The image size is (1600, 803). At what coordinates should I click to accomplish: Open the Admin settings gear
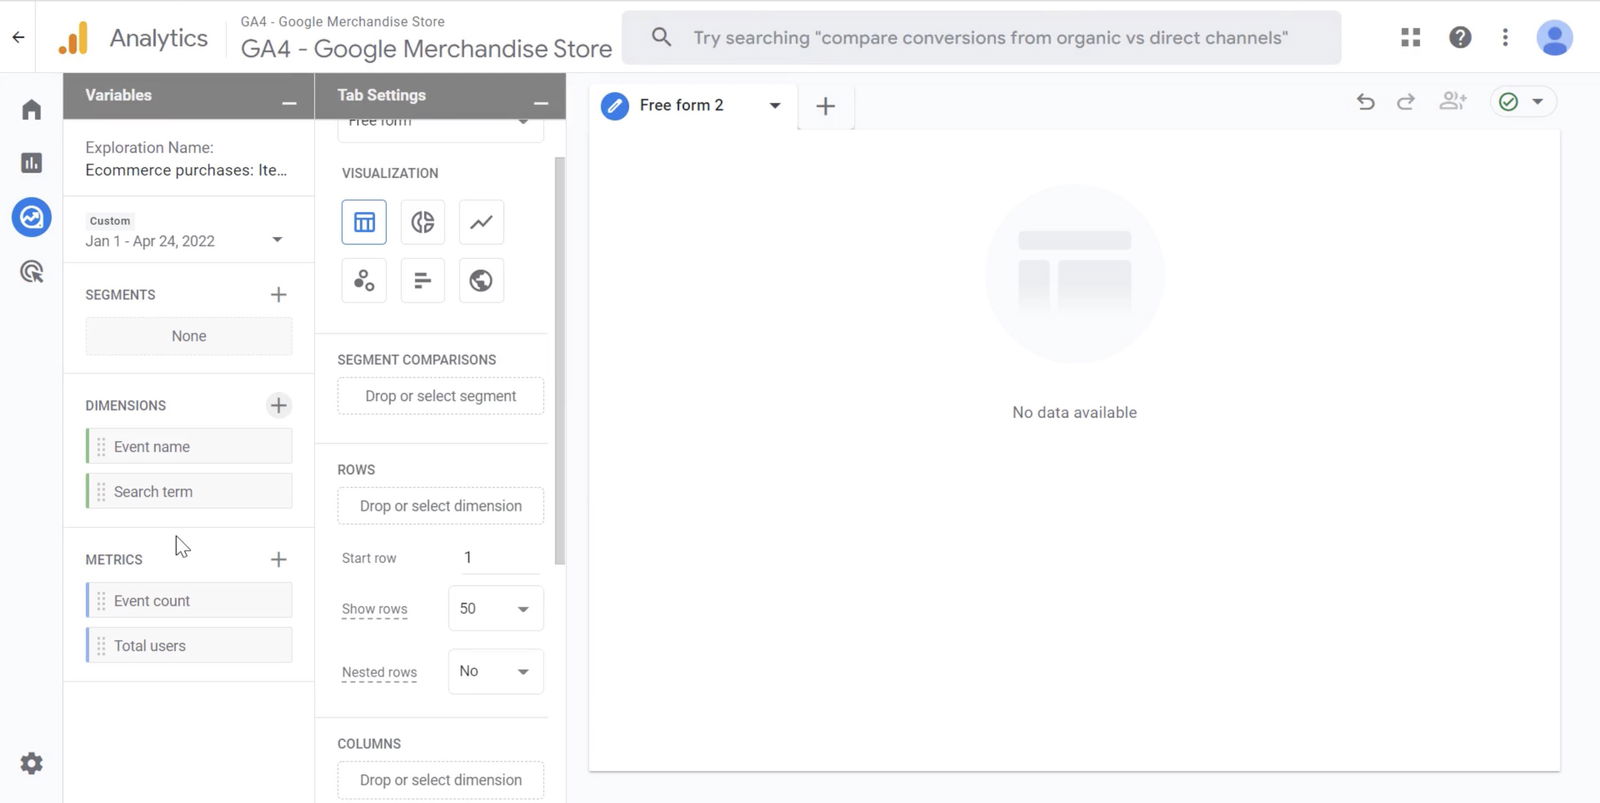(32, 764)
